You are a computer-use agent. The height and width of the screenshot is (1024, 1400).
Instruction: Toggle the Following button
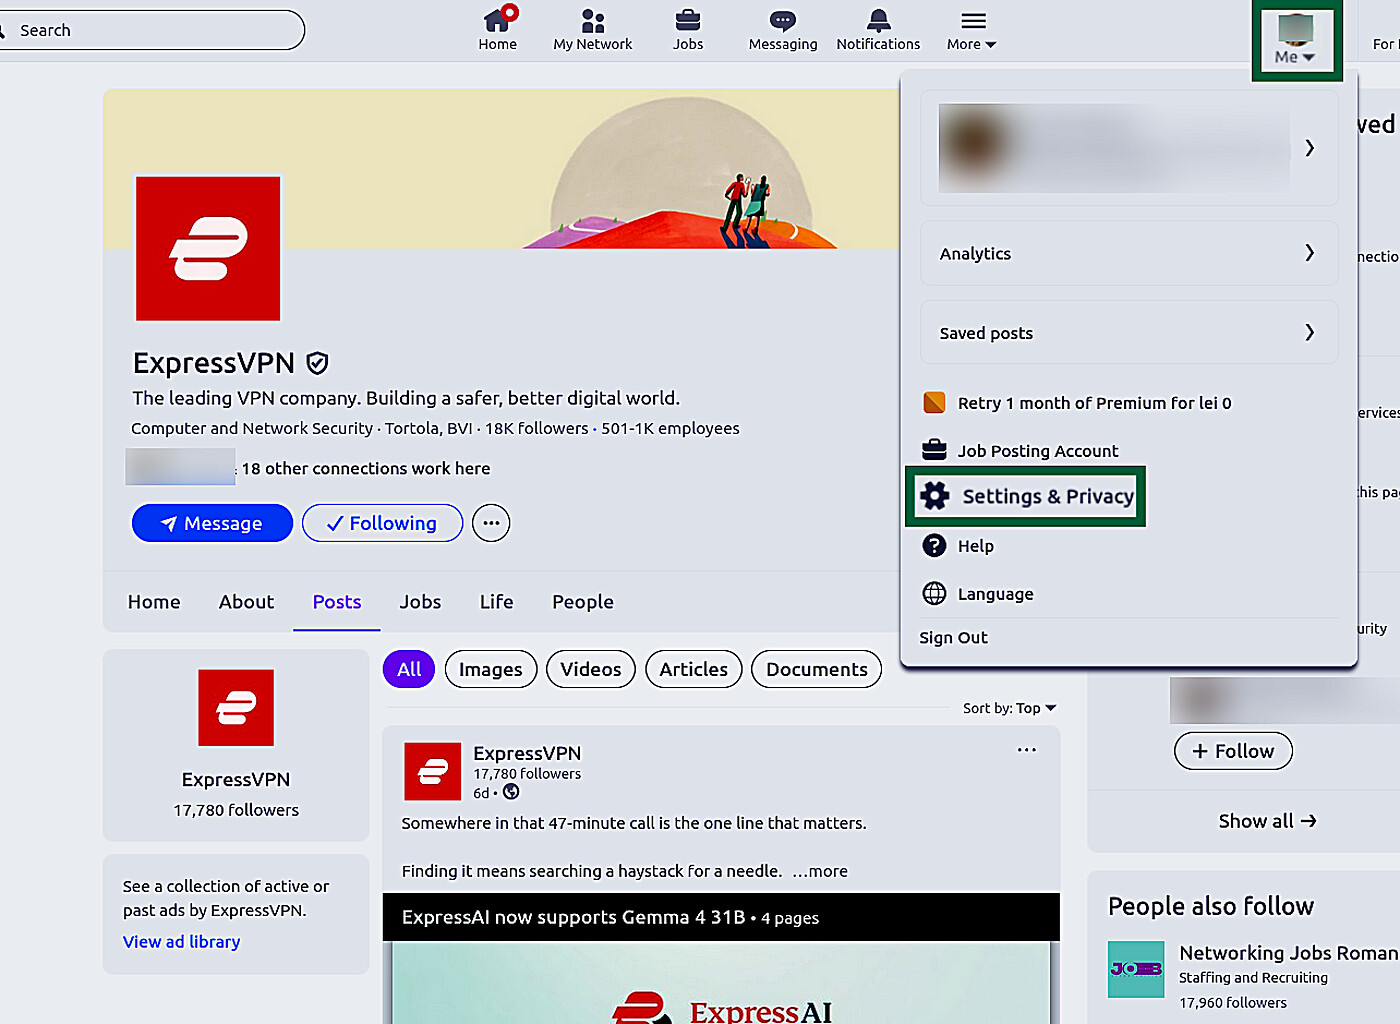382,523
